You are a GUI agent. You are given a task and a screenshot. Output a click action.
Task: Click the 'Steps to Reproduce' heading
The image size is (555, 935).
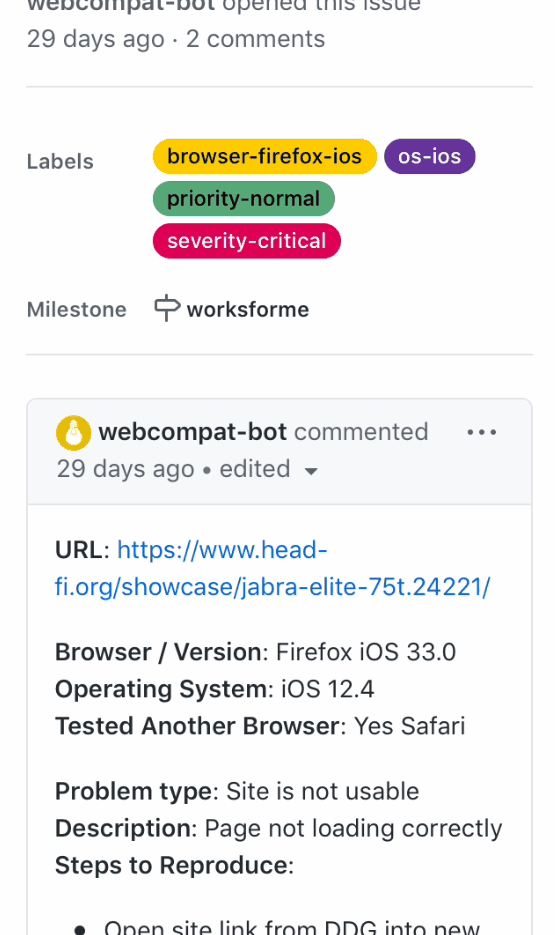[x=172, y=865]
